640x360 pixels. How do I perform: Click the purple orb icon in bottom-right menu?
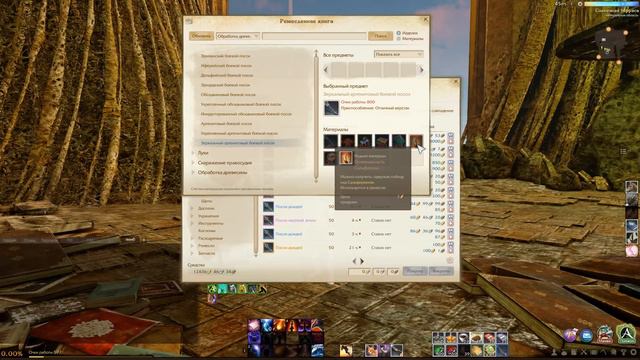point(571,335)
